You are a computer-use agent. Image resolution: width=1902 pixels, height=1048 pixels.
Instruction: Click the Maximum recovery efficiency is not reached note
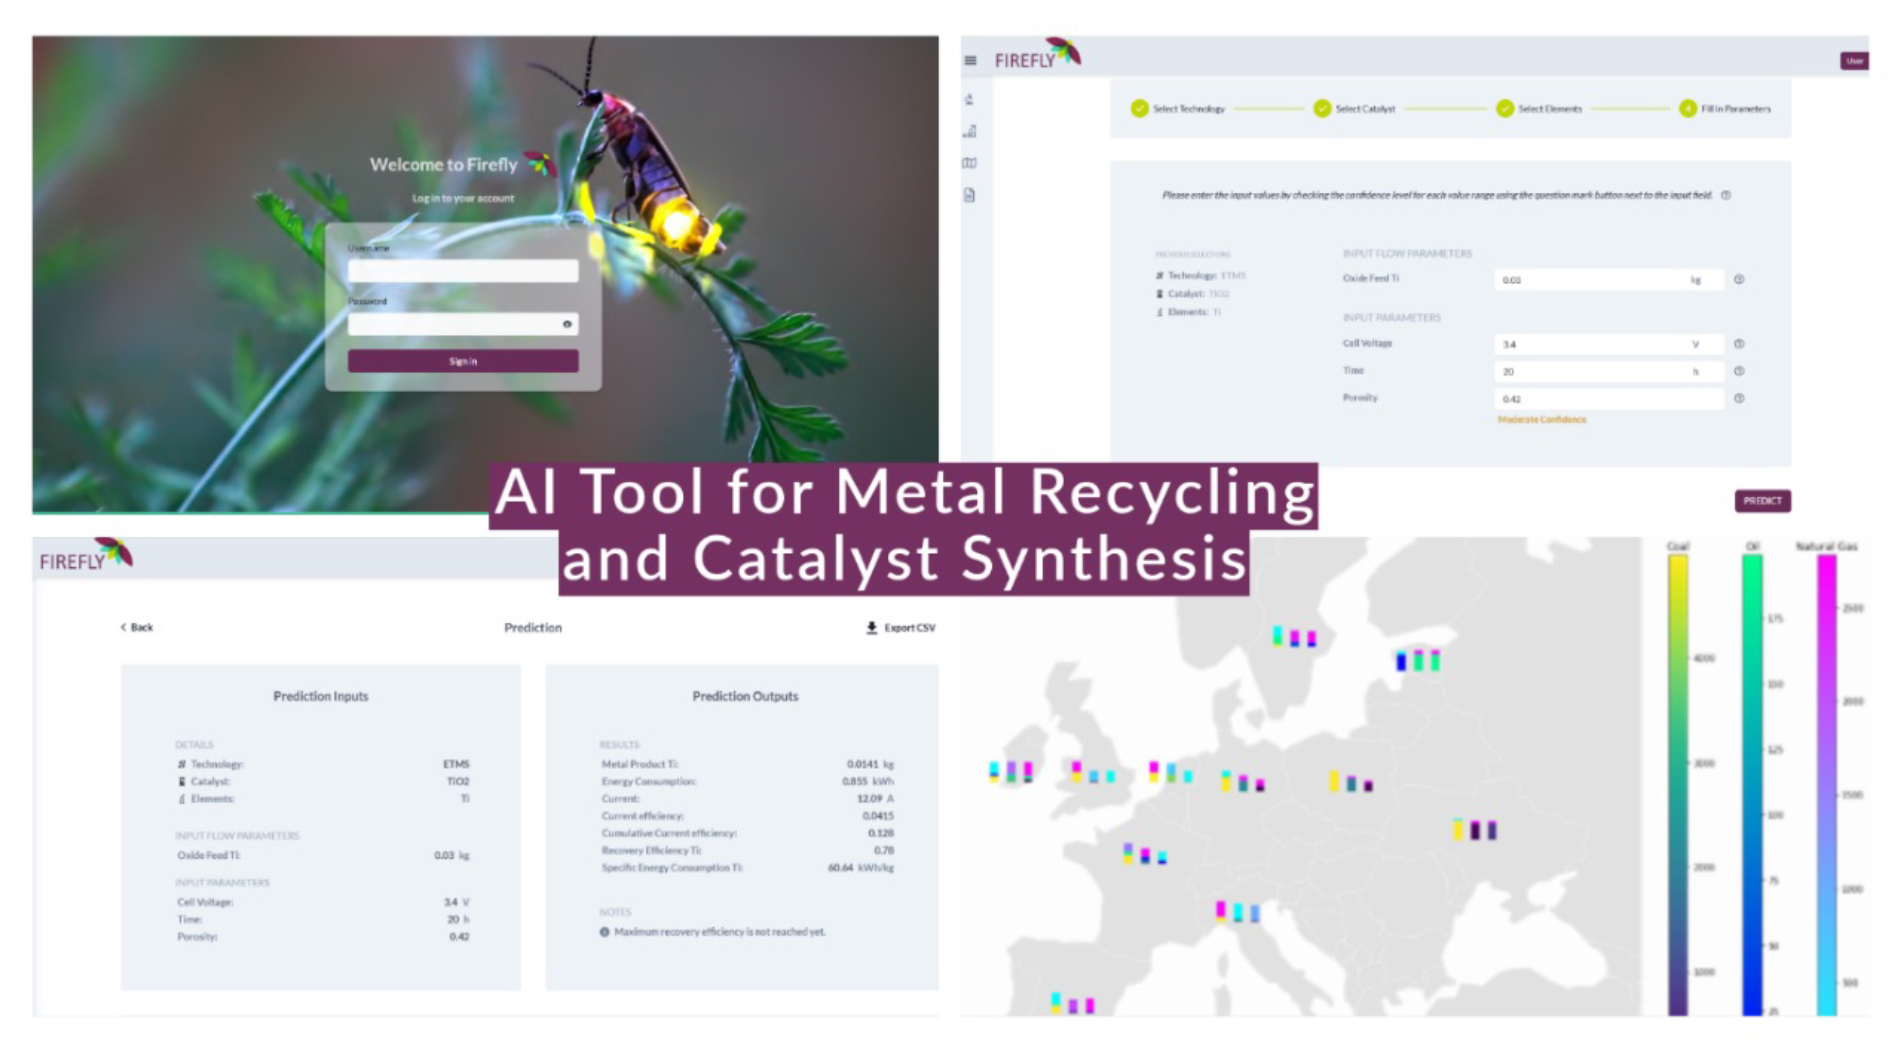720,932
